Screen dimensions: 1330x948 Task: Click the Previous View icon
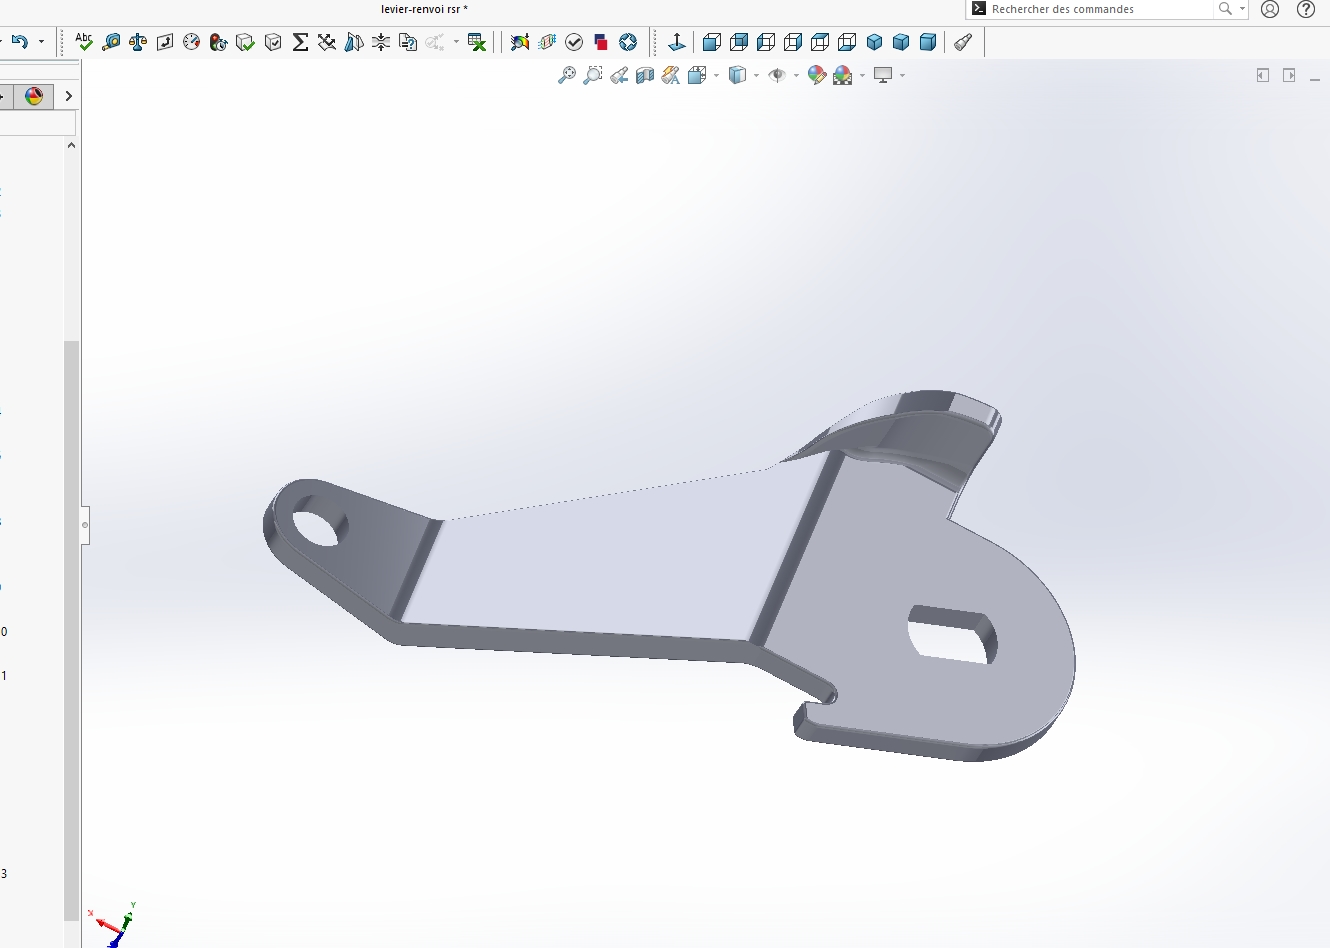[x=619, y=75]
